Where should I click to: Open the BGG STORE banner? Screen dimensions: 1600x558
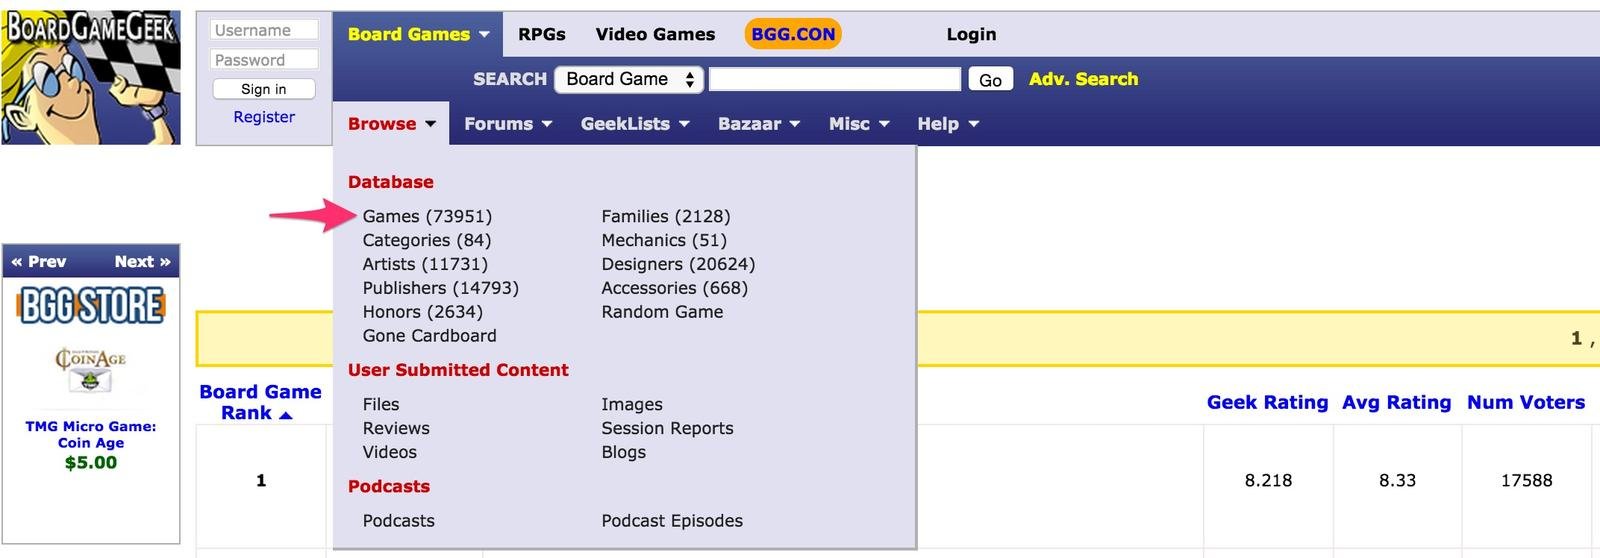pos(91,305)
